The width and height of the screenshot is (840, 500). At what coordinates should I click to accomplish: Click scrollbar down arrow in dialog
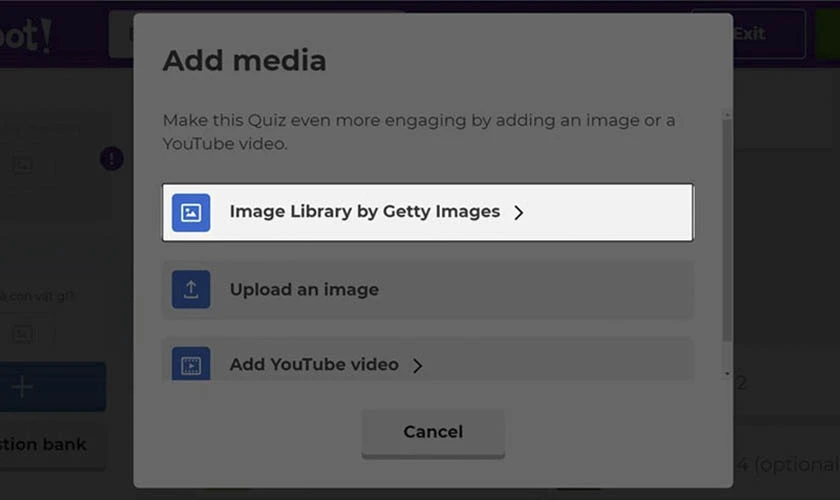(x=726, y=374)
